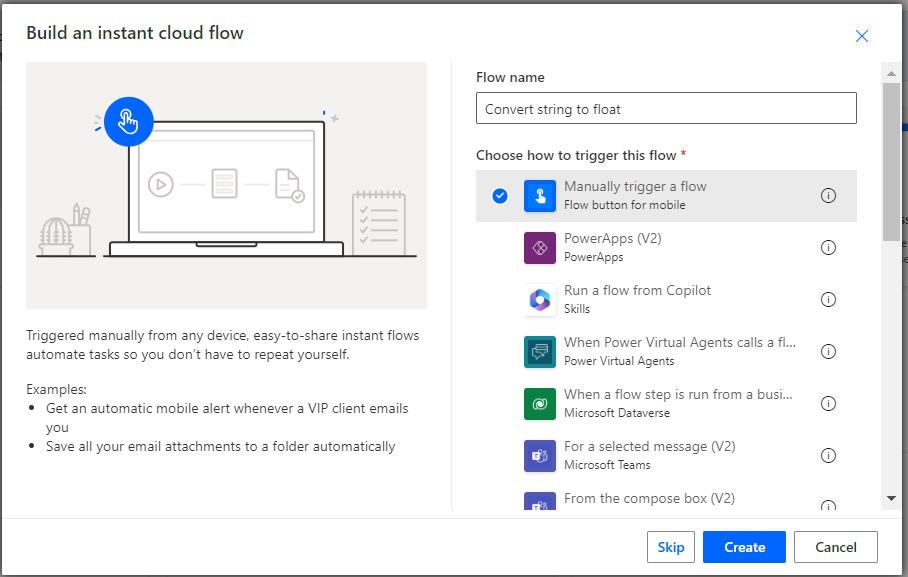This screenshot has width=908, height=577.
Task: Click the Teams icon for compose box
Action: tap(540, 502)
